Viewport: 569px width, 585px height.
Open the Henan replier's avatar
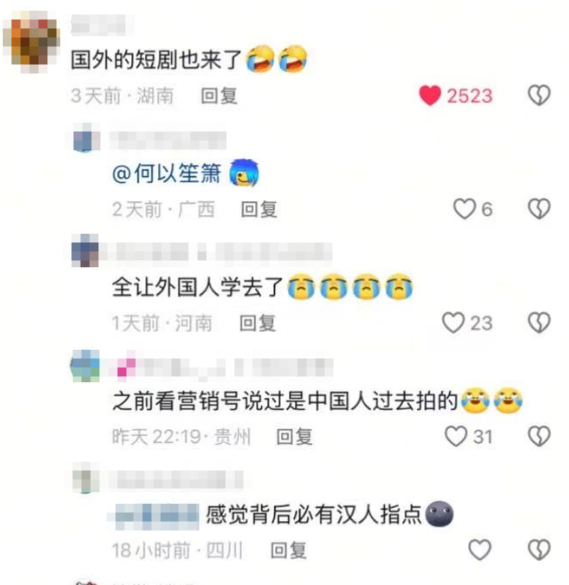[85, 250]
